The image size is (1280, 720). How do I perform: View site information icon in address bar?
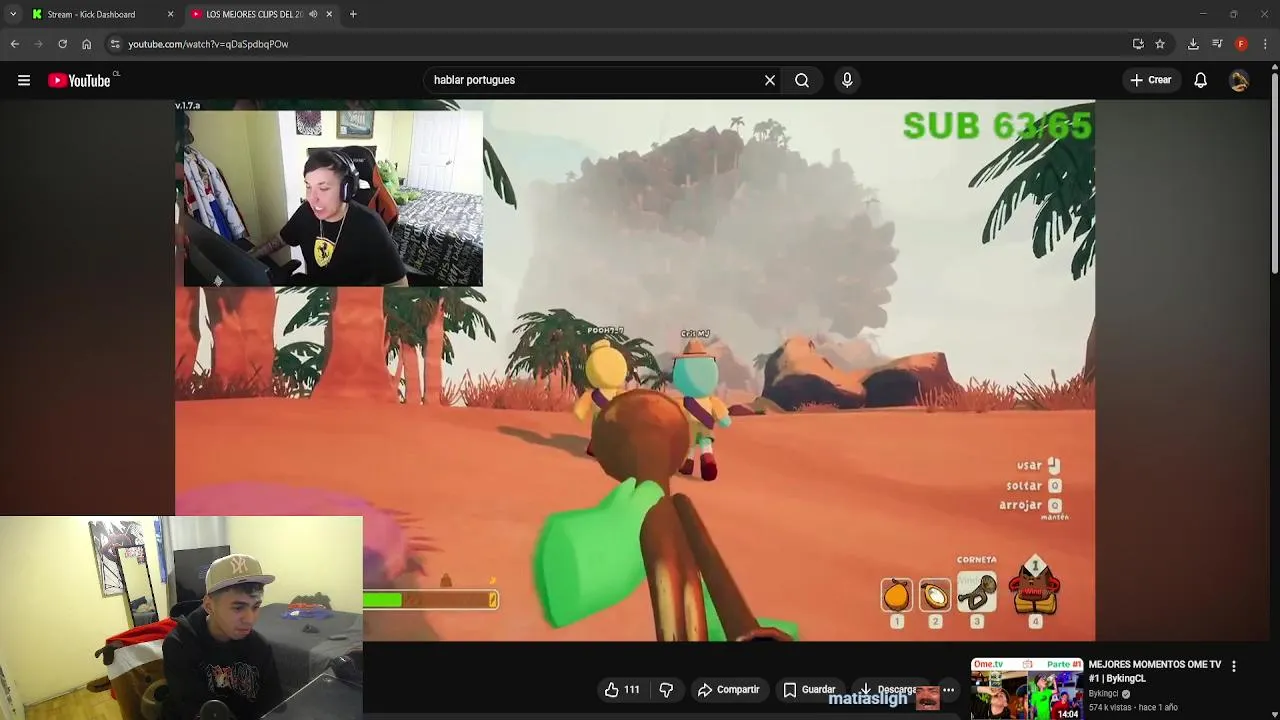pos(115,44)
